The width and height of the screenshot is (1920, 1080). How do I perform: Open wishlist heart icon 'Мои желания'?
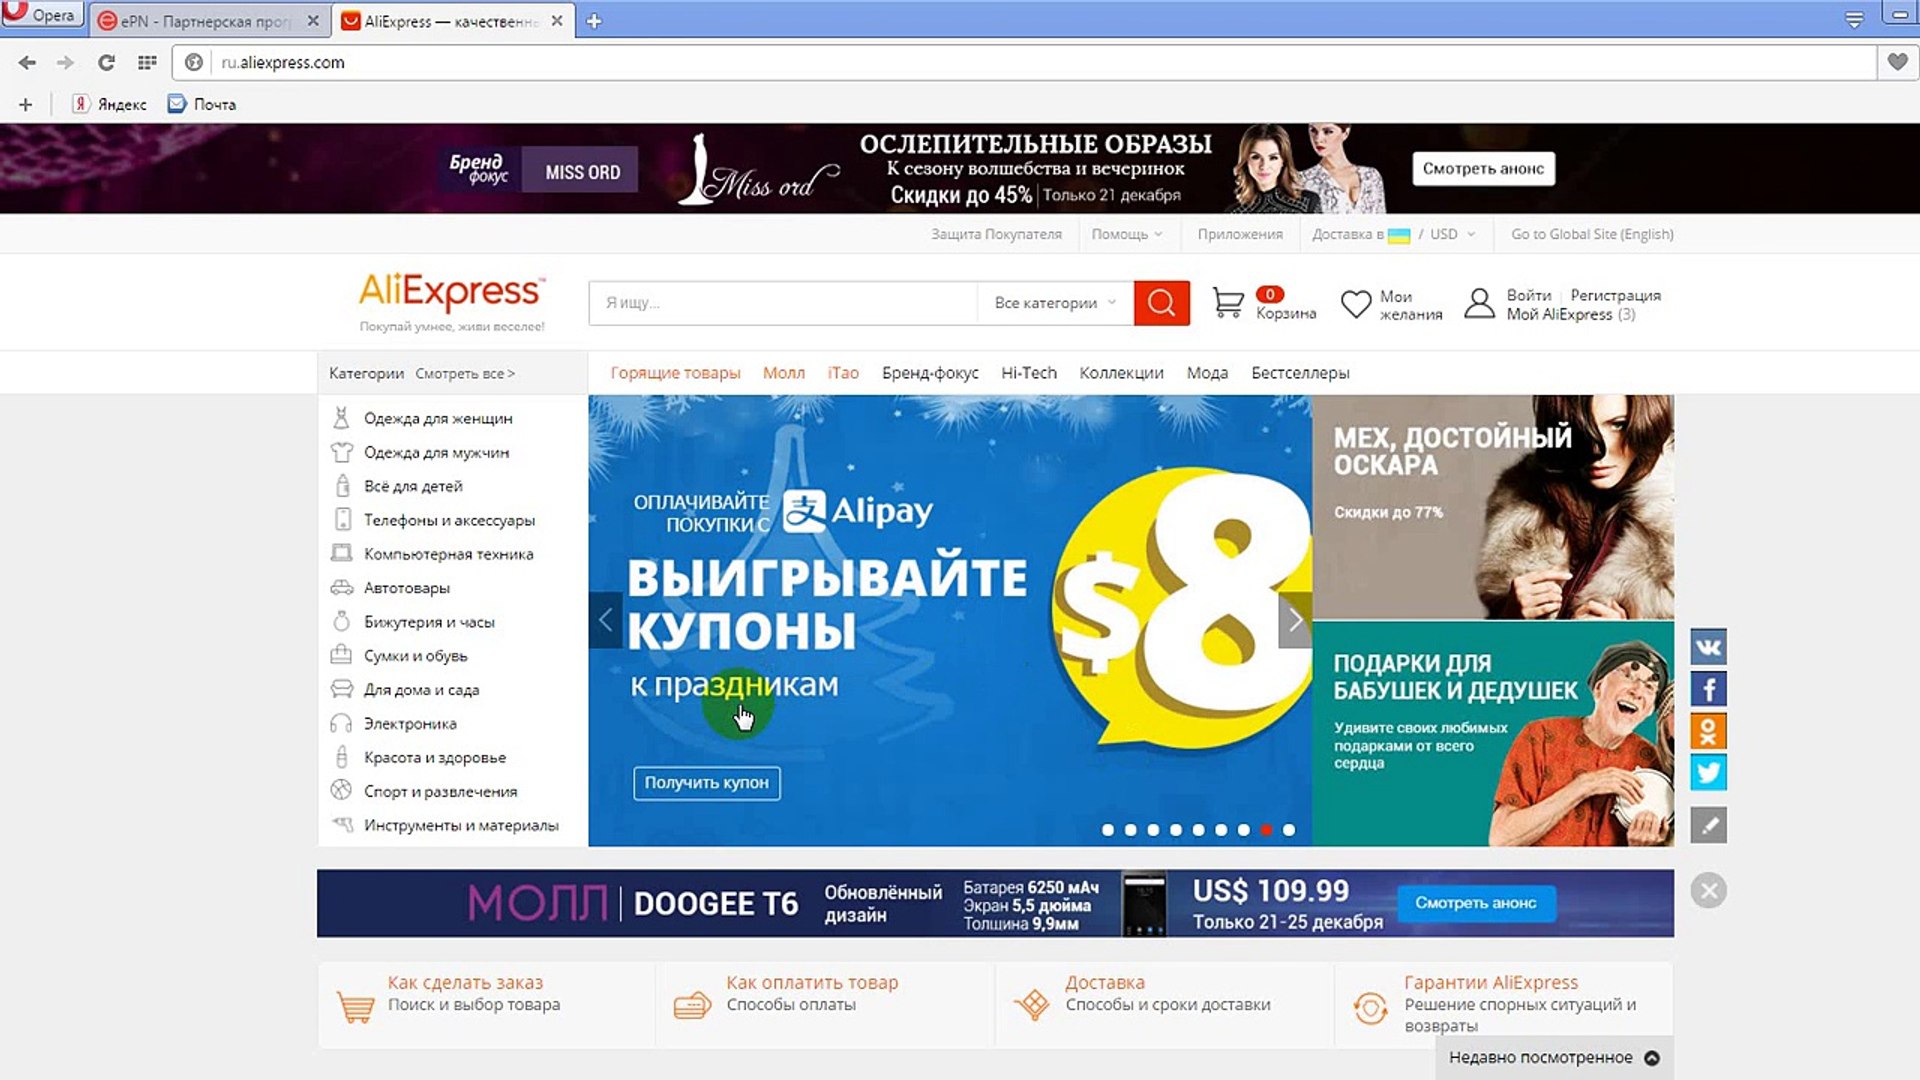(1355, 304)
